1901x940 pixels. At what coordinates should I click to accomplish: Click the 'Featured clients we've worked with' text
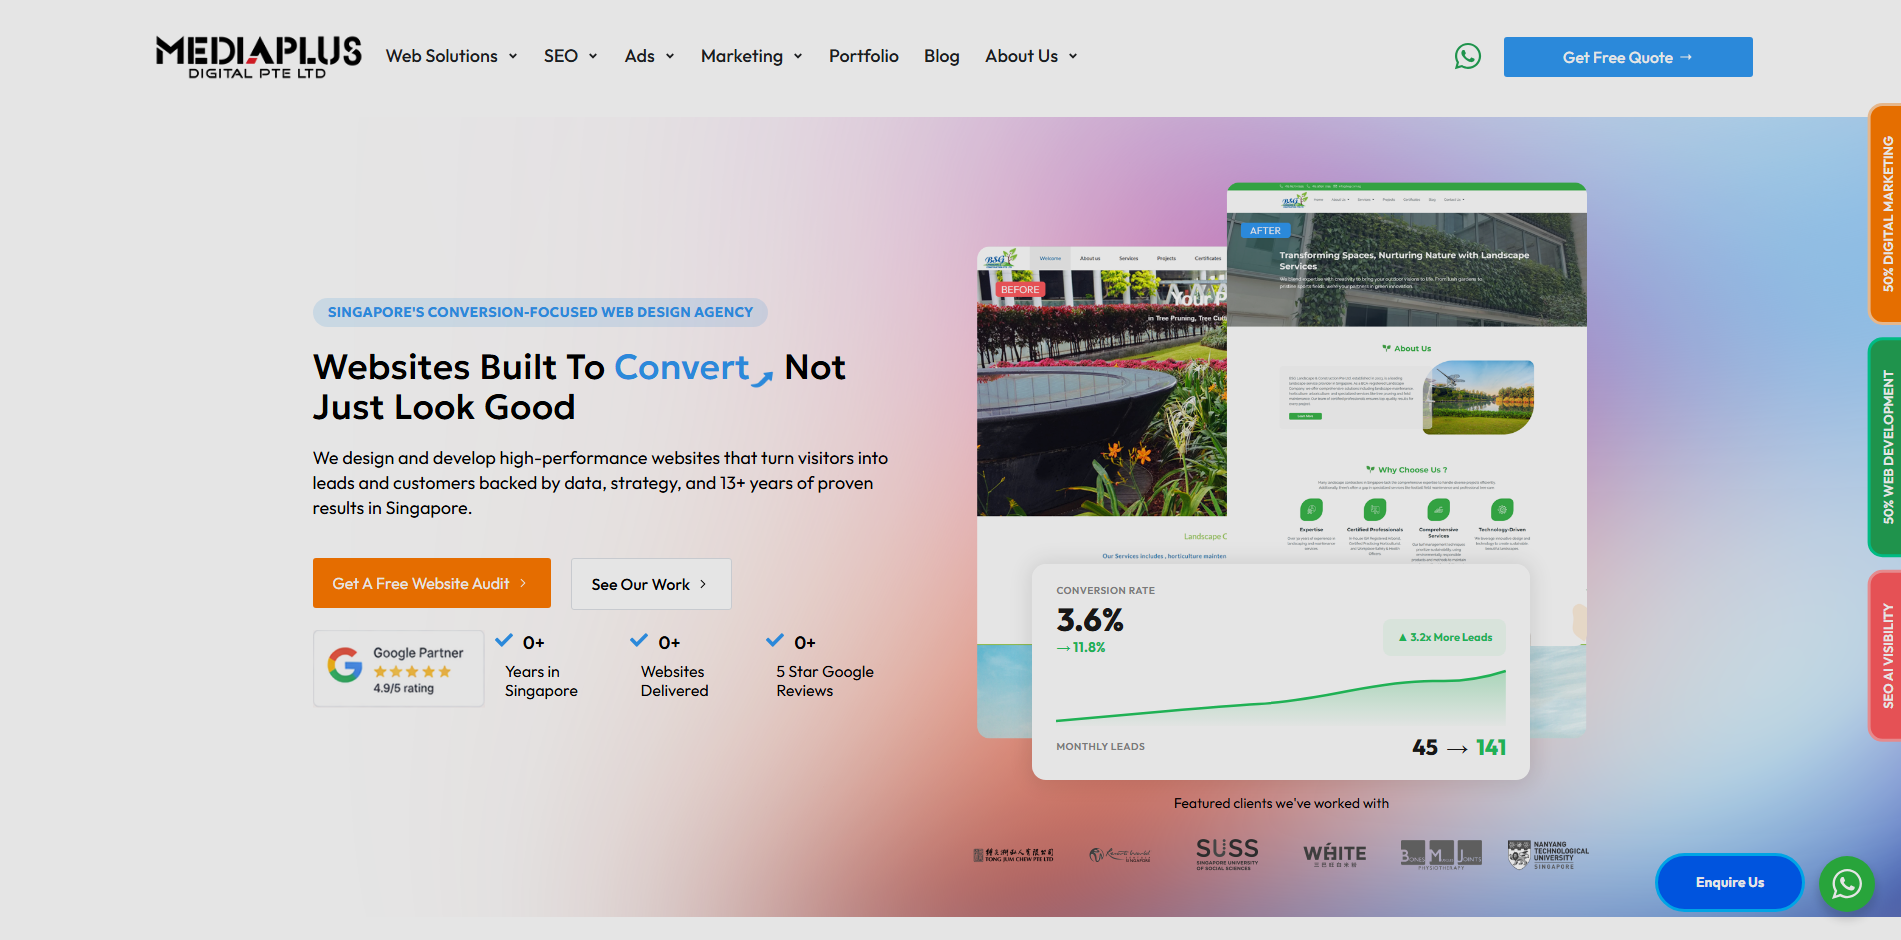pos(1281,803)
